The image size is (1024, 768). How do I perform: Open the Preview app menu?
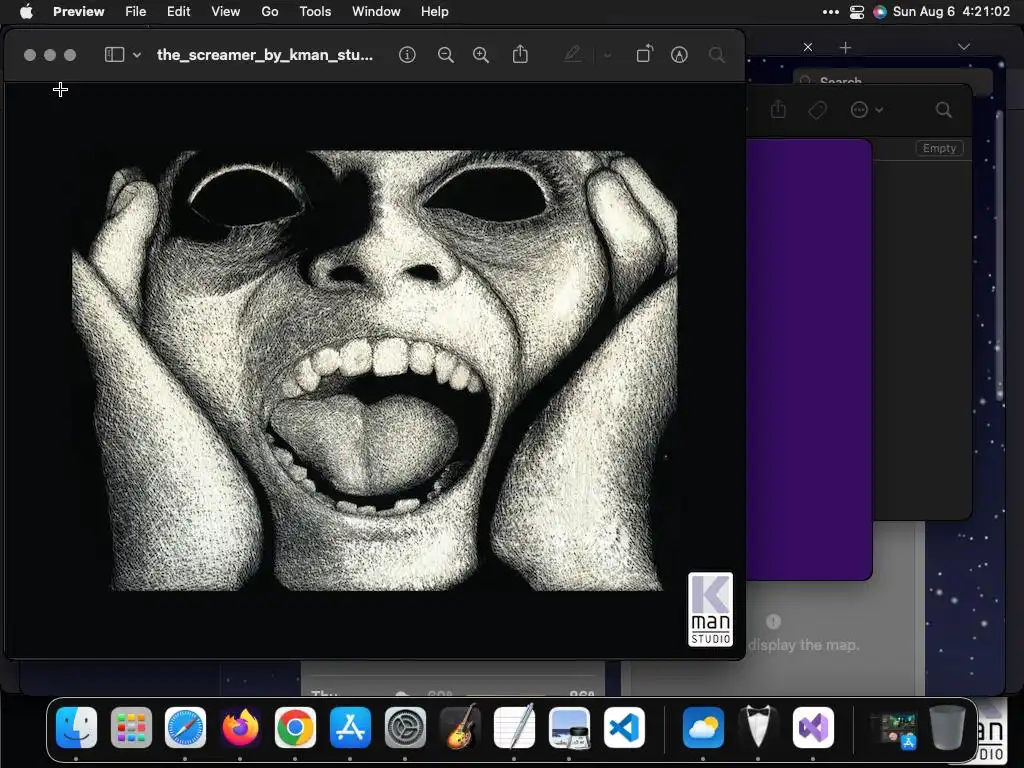(78, 11)
